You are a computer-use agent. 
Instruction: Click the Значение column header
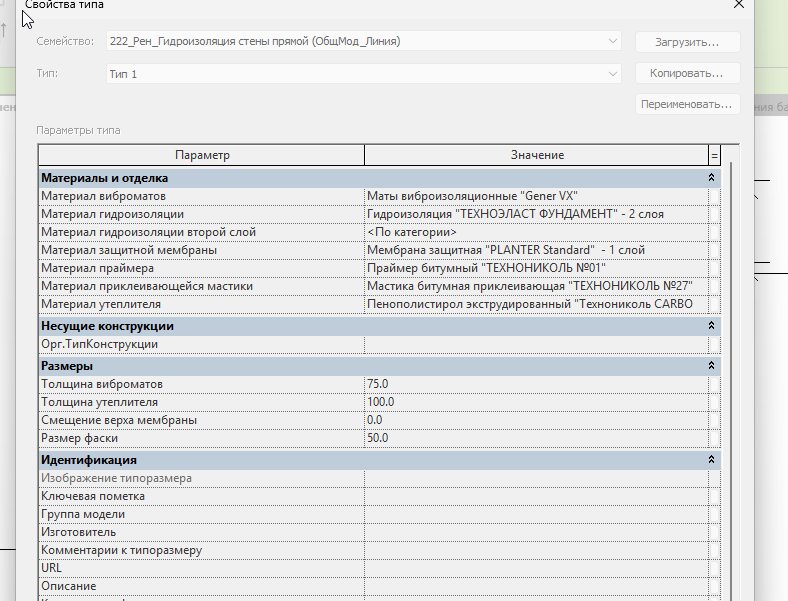(536, 155)
